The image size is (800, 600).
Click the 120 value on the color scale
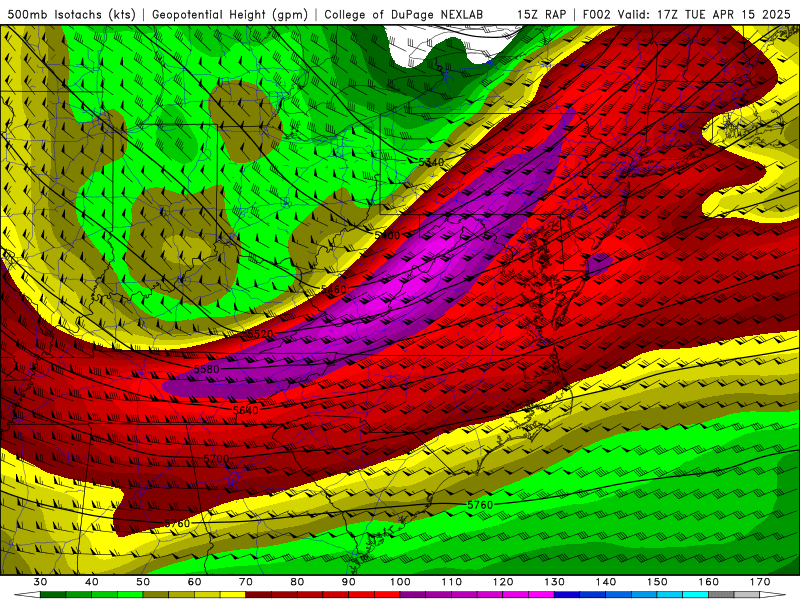pyautogui.click(x=503, y=582)
